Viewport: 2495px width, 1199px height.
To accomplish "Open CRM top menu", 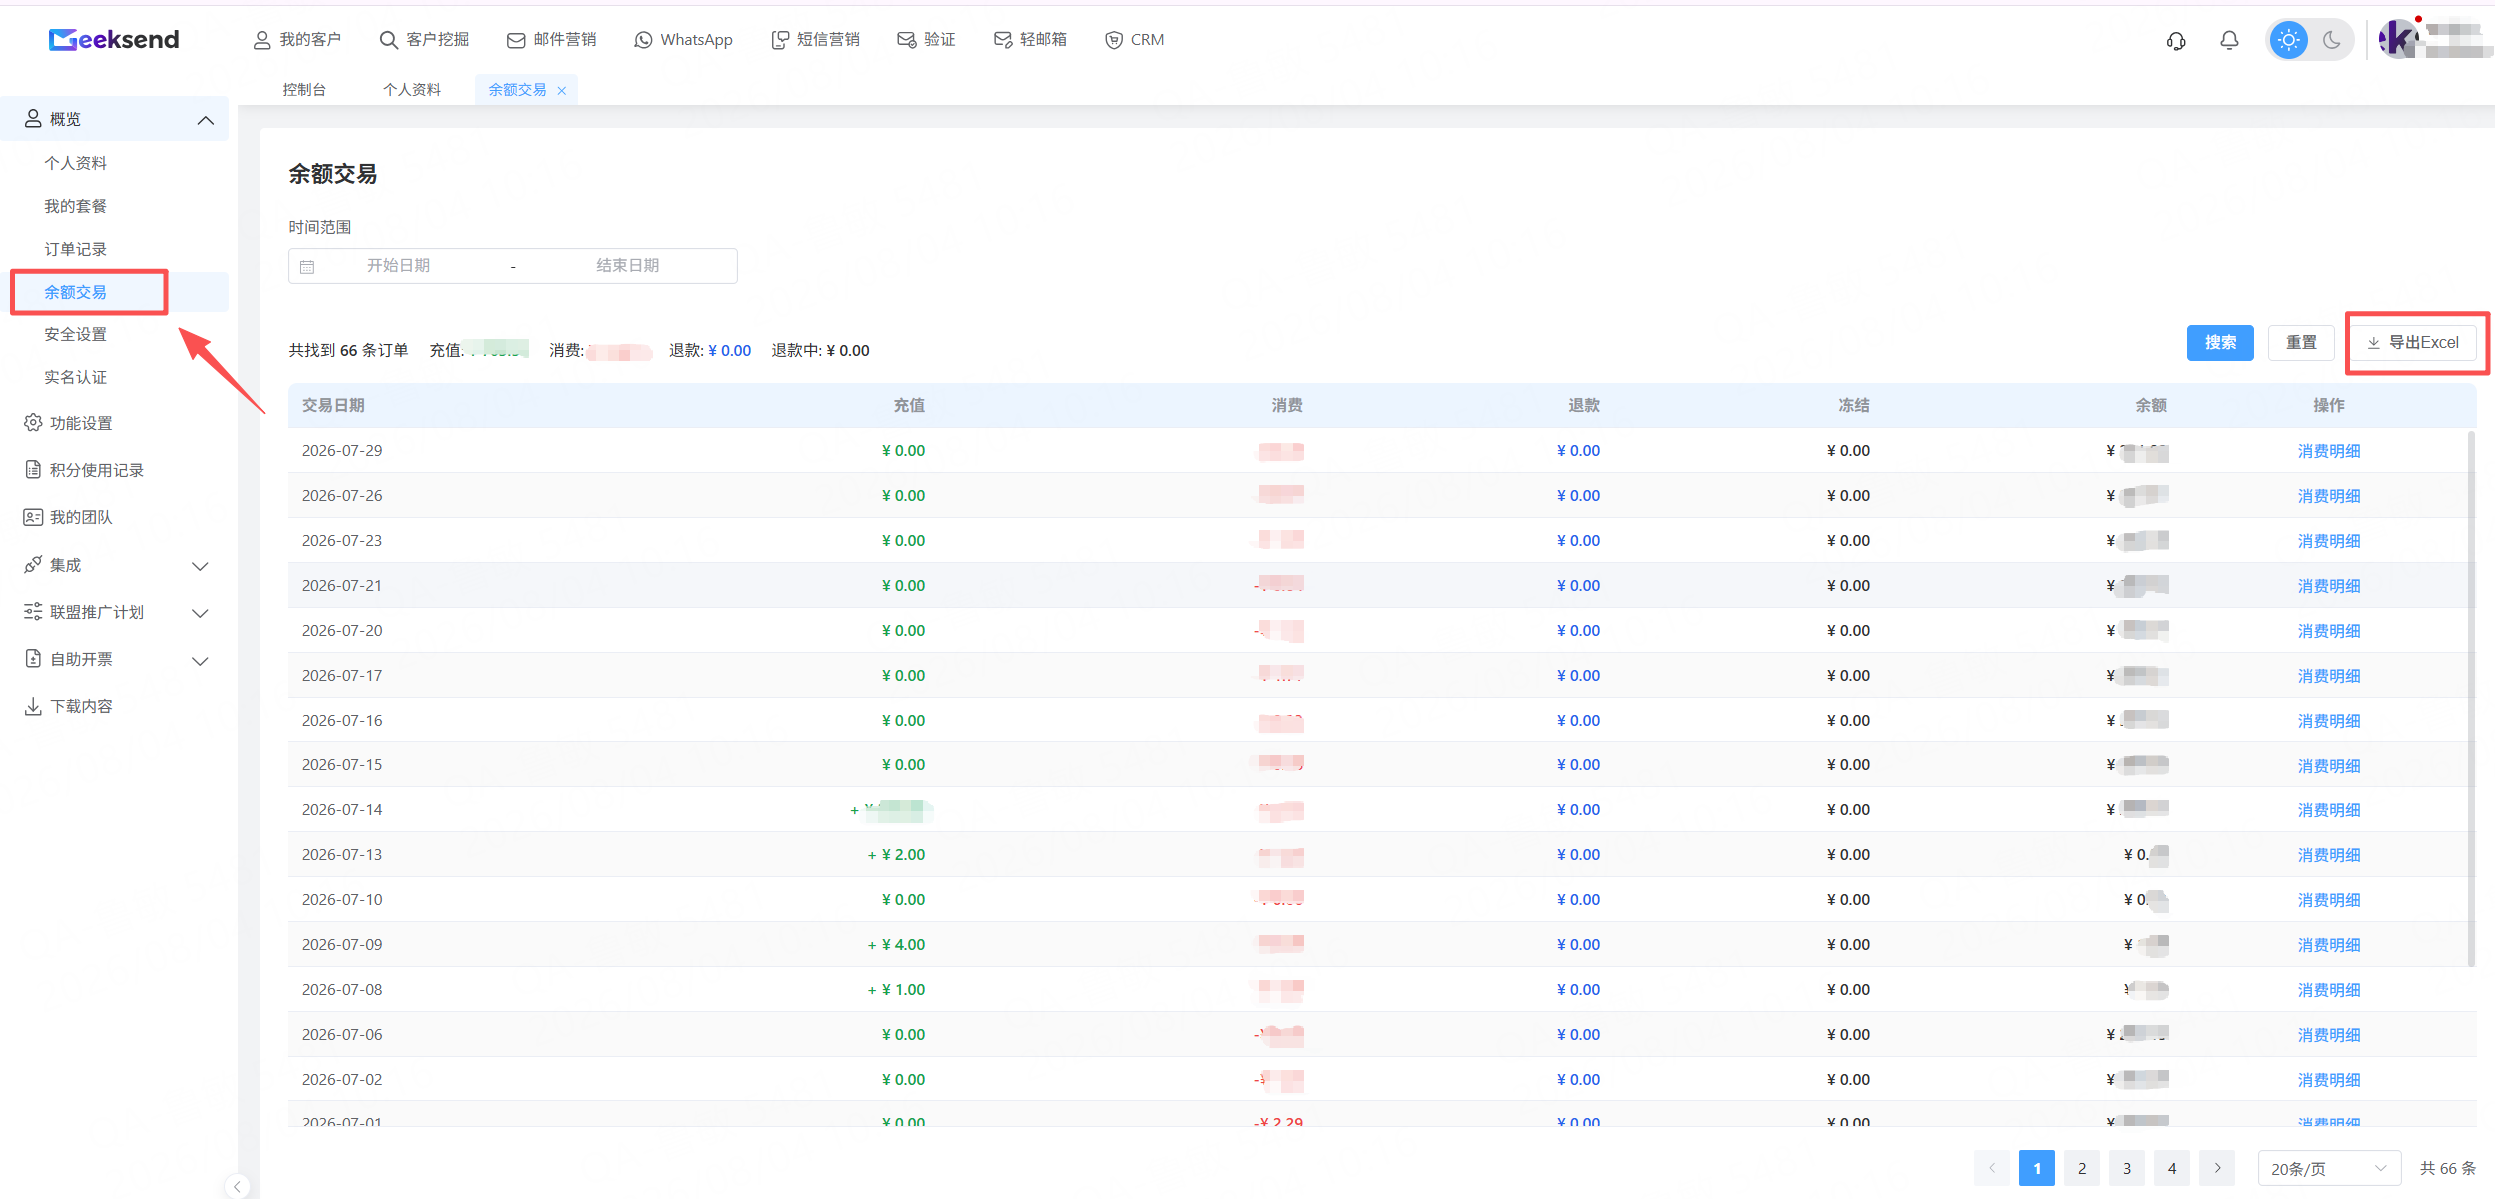I will click(1134, 40).
